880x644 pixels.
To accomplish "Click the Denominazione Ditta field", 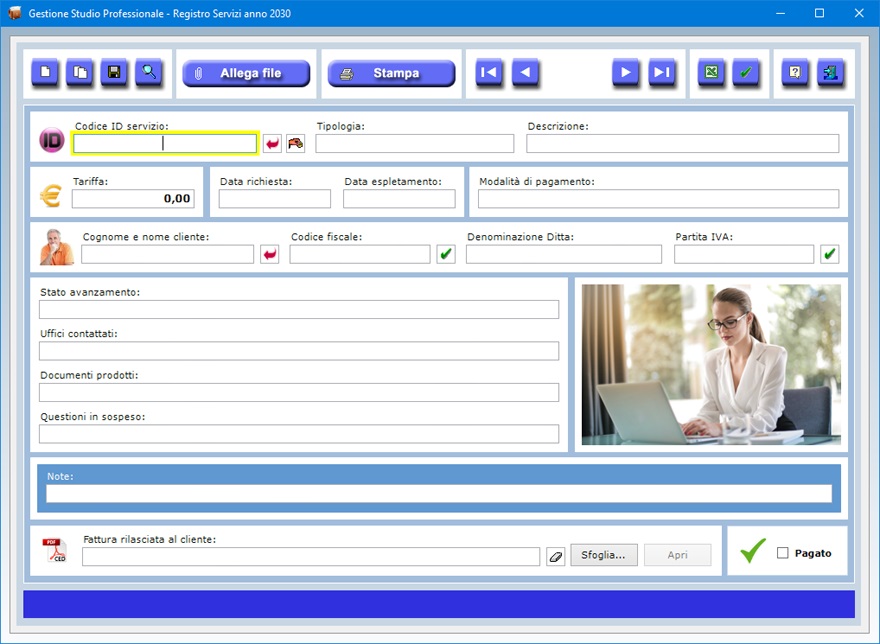I will [x=563, y=254].
